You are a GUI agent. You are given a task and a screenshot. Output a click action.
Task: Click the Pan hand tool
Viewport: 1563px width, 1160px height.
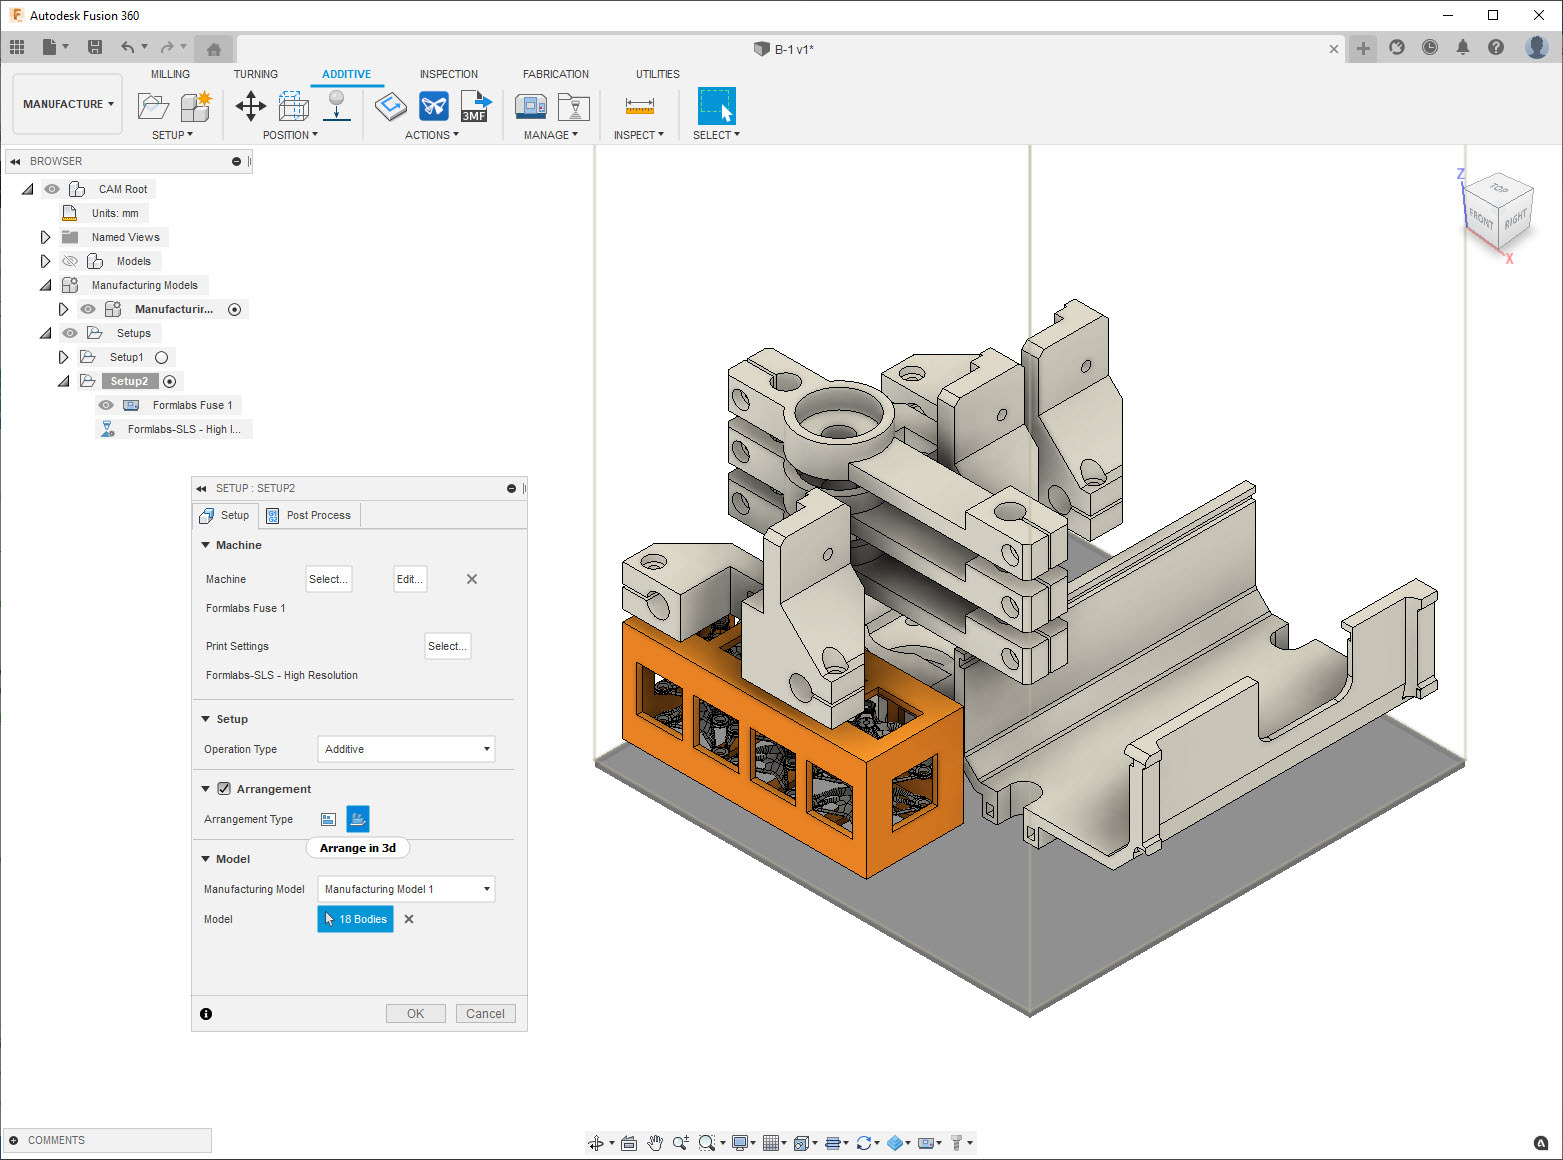coord(655,1142)
